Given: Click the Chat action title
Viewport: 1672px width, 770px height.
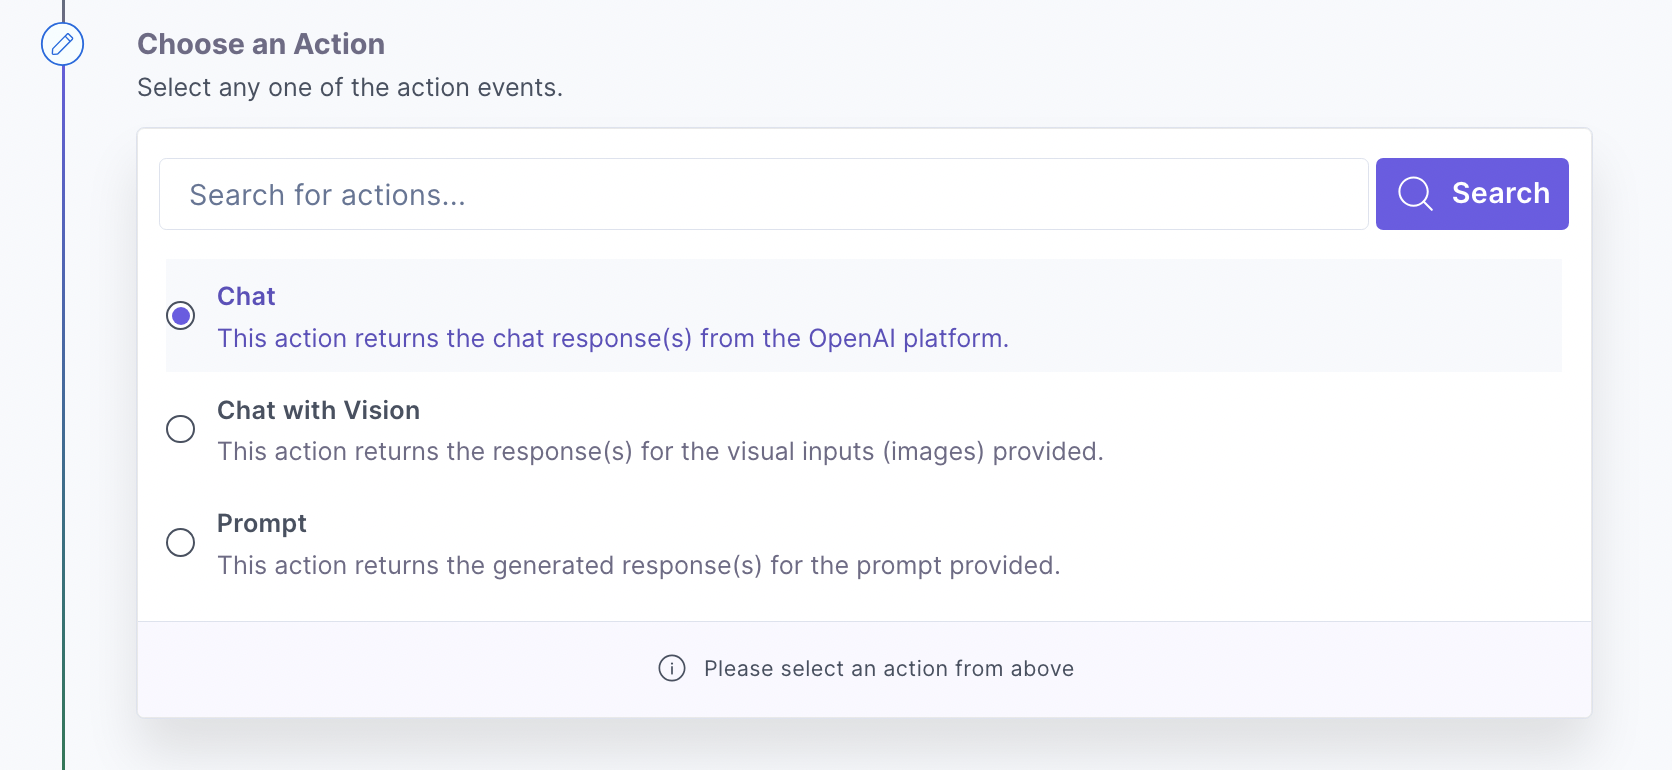Looking at the screenshot, I should [246, 296].
